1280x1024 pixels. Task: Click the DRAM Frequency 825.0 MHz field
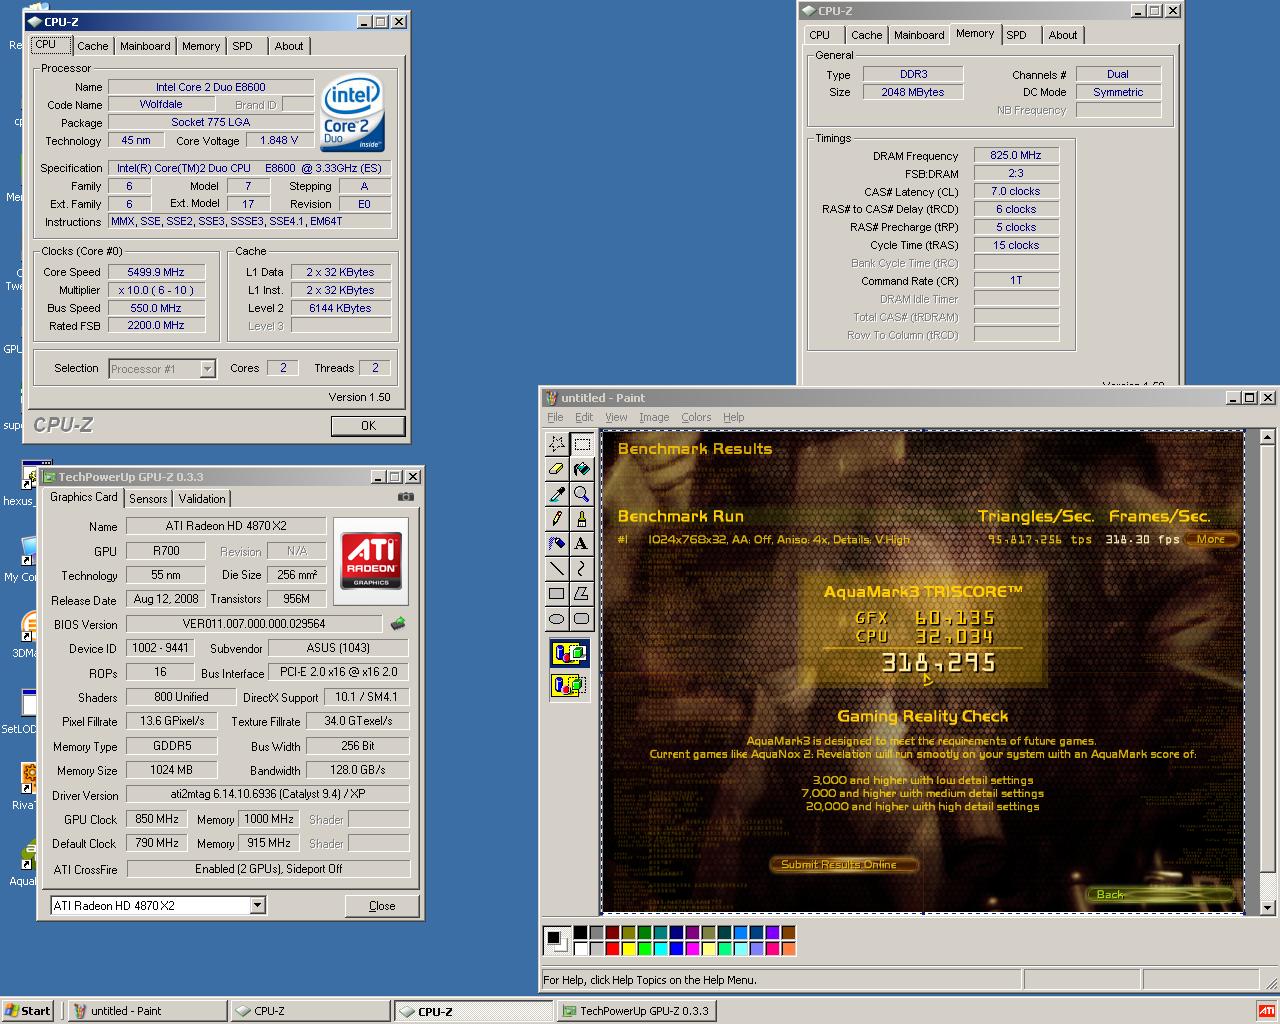pyautogui.click(x=1016, y=155)
